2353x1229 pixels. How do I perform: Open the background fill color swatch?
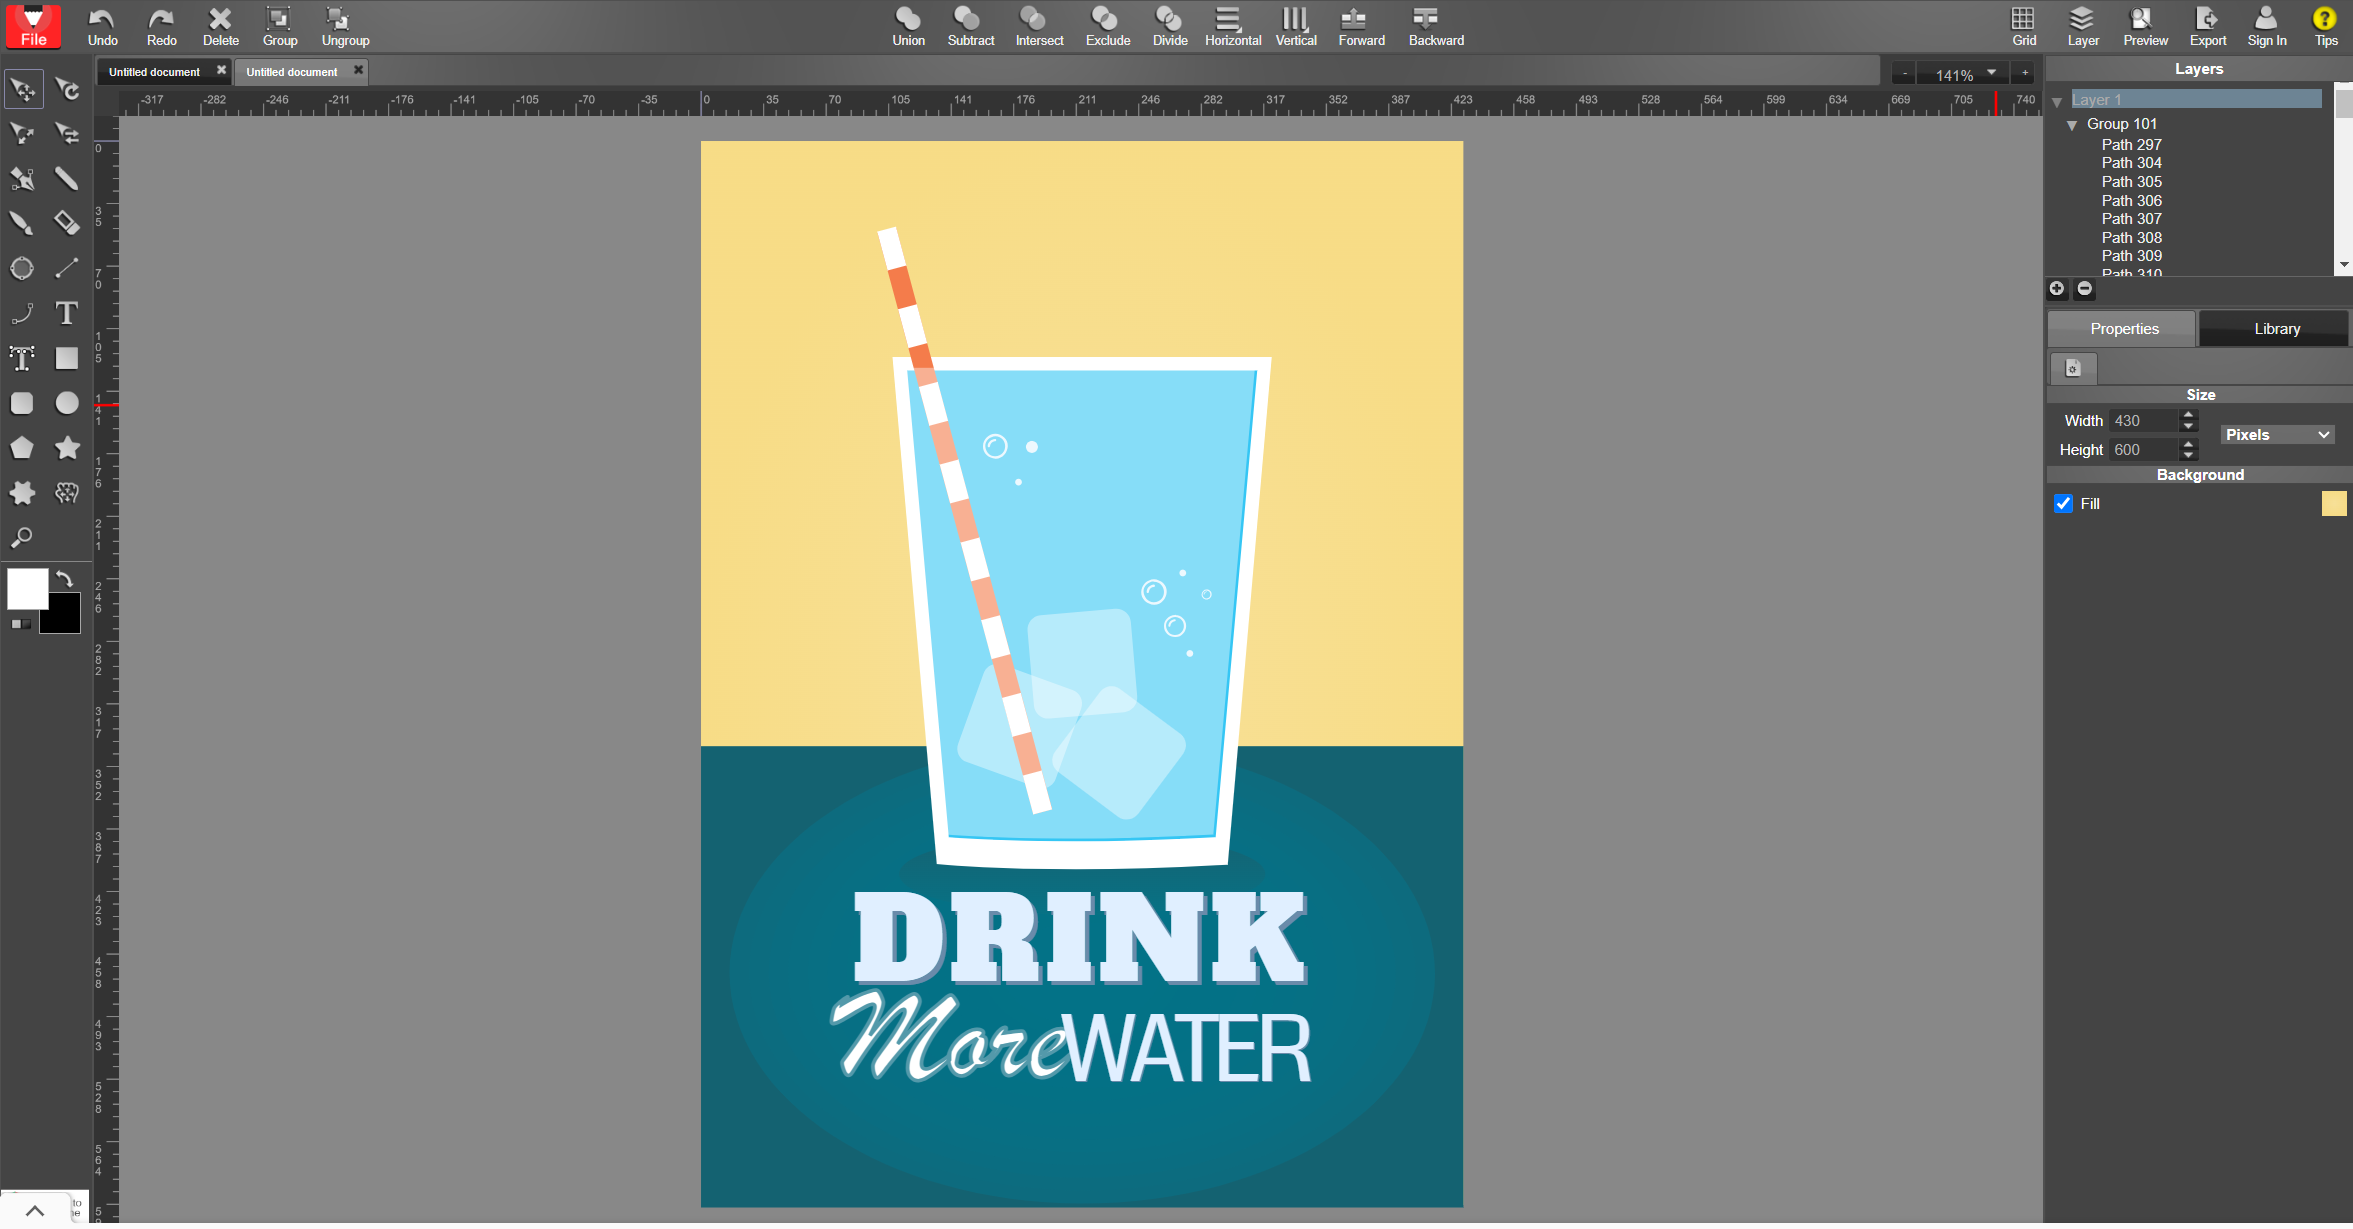click(2333, 504)
